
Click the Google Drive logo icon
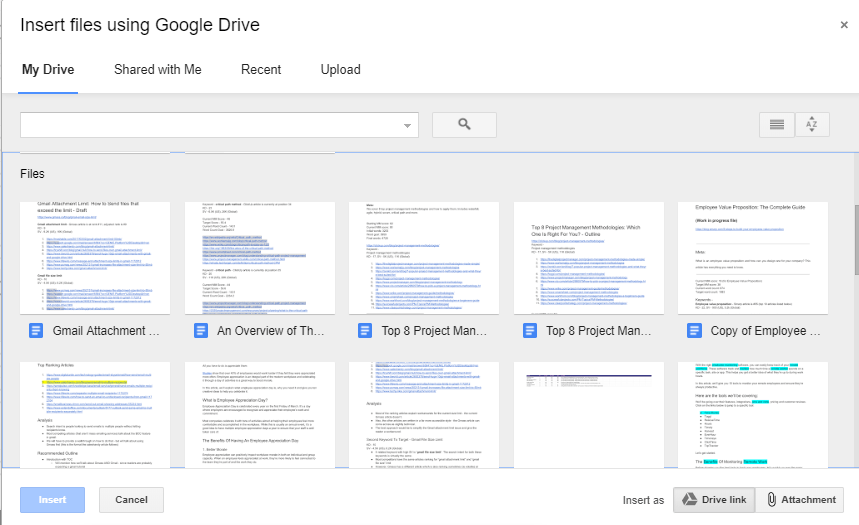pos(689,499)
